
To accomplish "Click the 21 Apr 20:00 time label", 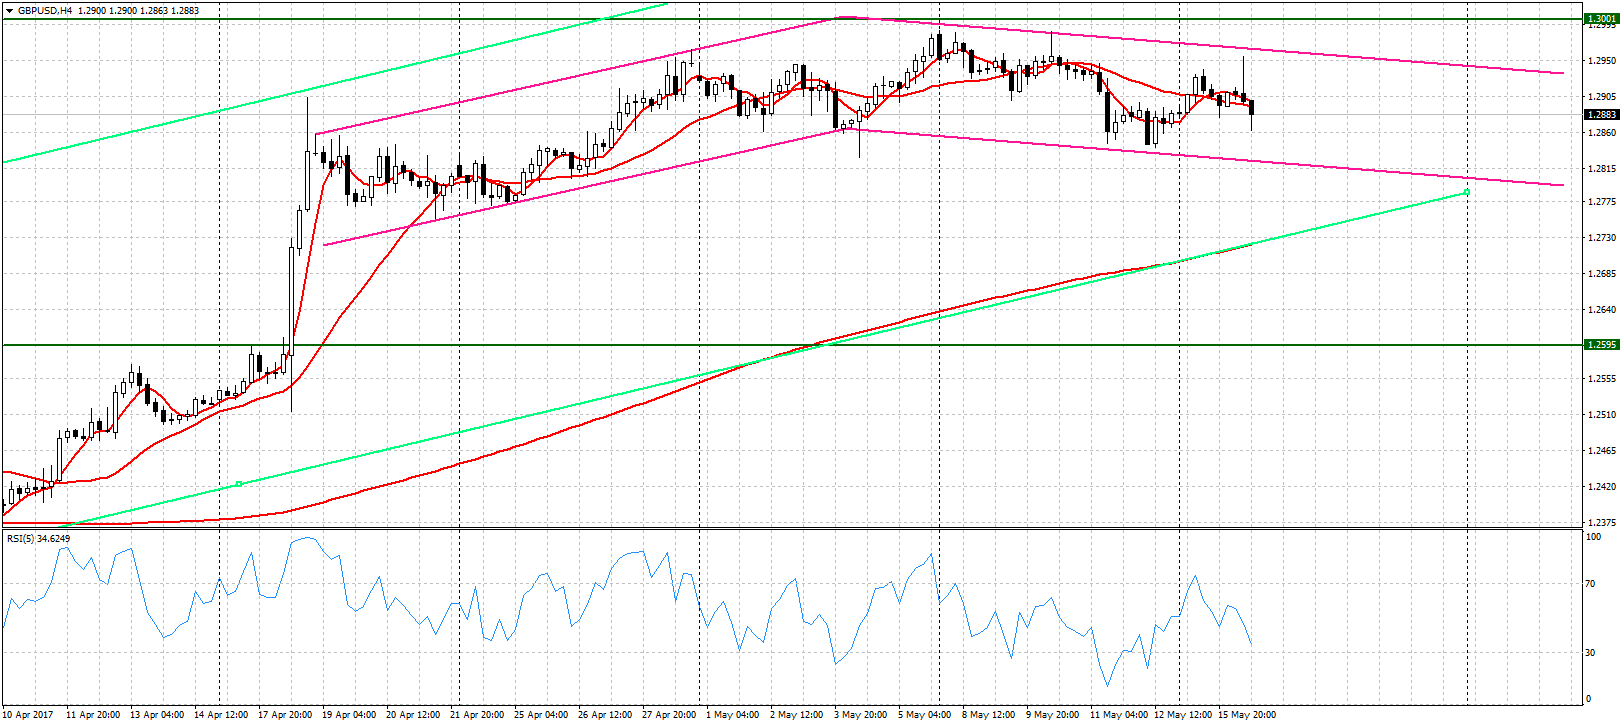I will click(x=477, y=715).
